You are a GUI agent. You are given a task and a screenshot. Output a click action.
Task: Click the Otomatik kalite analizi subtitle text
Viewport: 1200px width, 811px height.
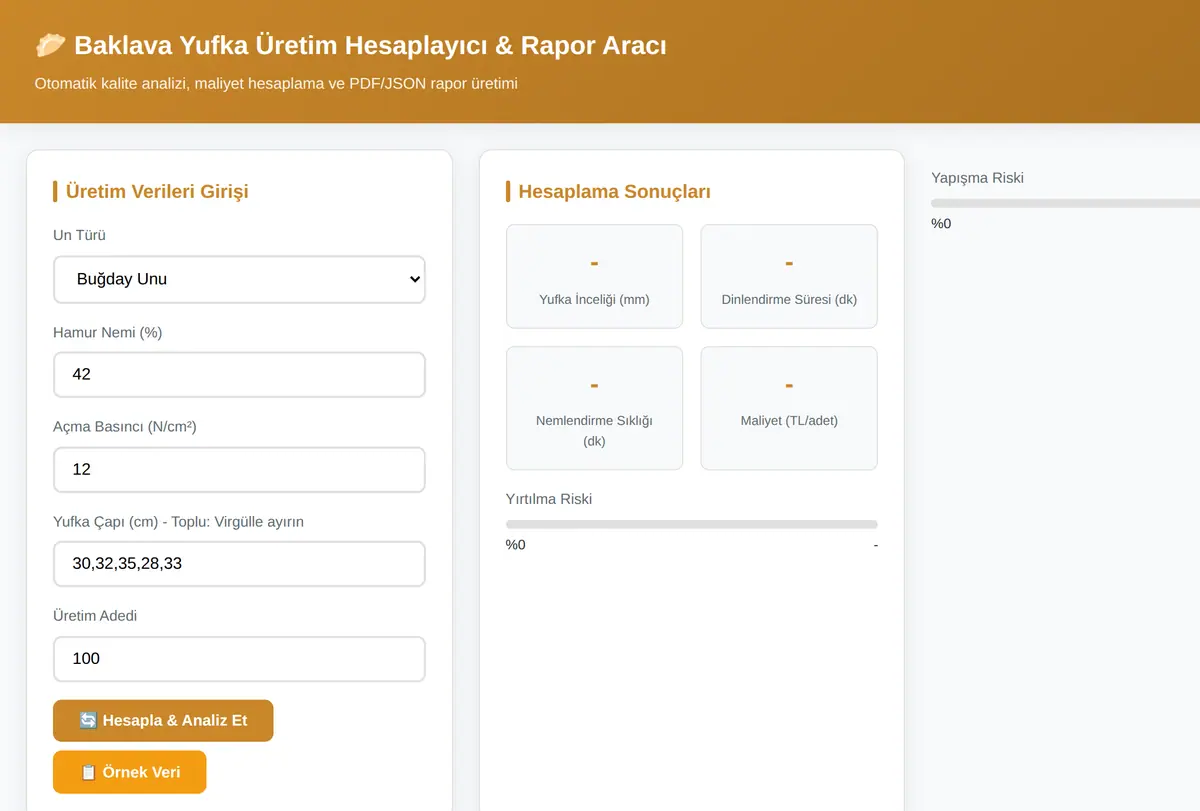[x=276, y=84]
